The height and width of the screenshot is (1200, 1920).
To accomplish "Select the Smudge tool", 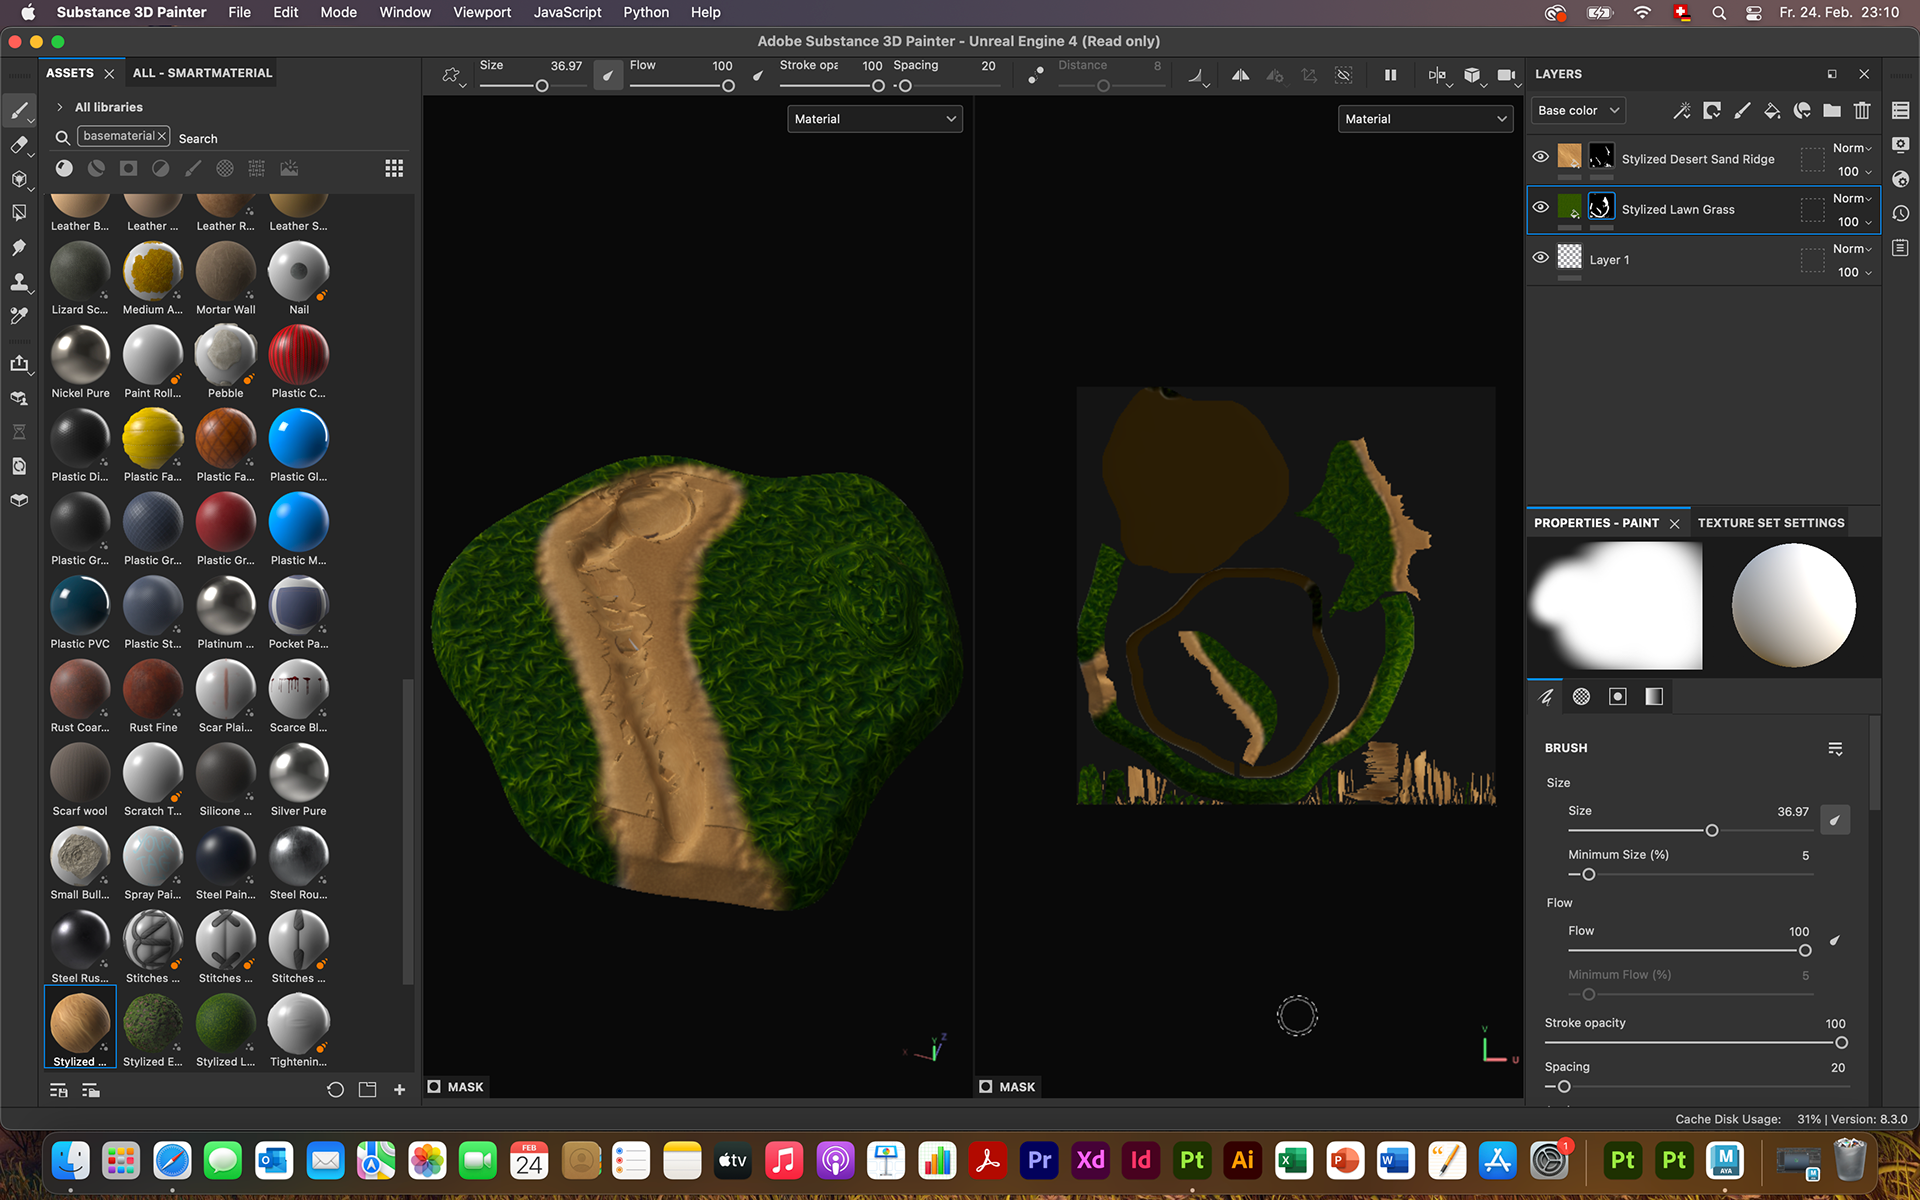I will [x=18, y=247].
